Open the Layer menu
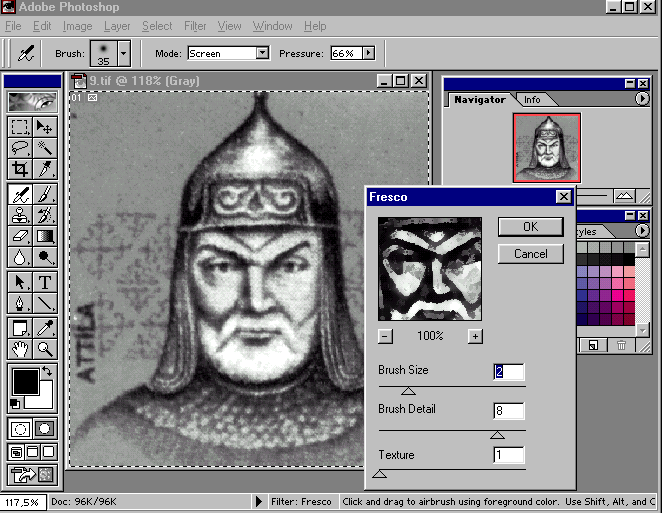The image size is (662, 513). (x=117, y=26)
